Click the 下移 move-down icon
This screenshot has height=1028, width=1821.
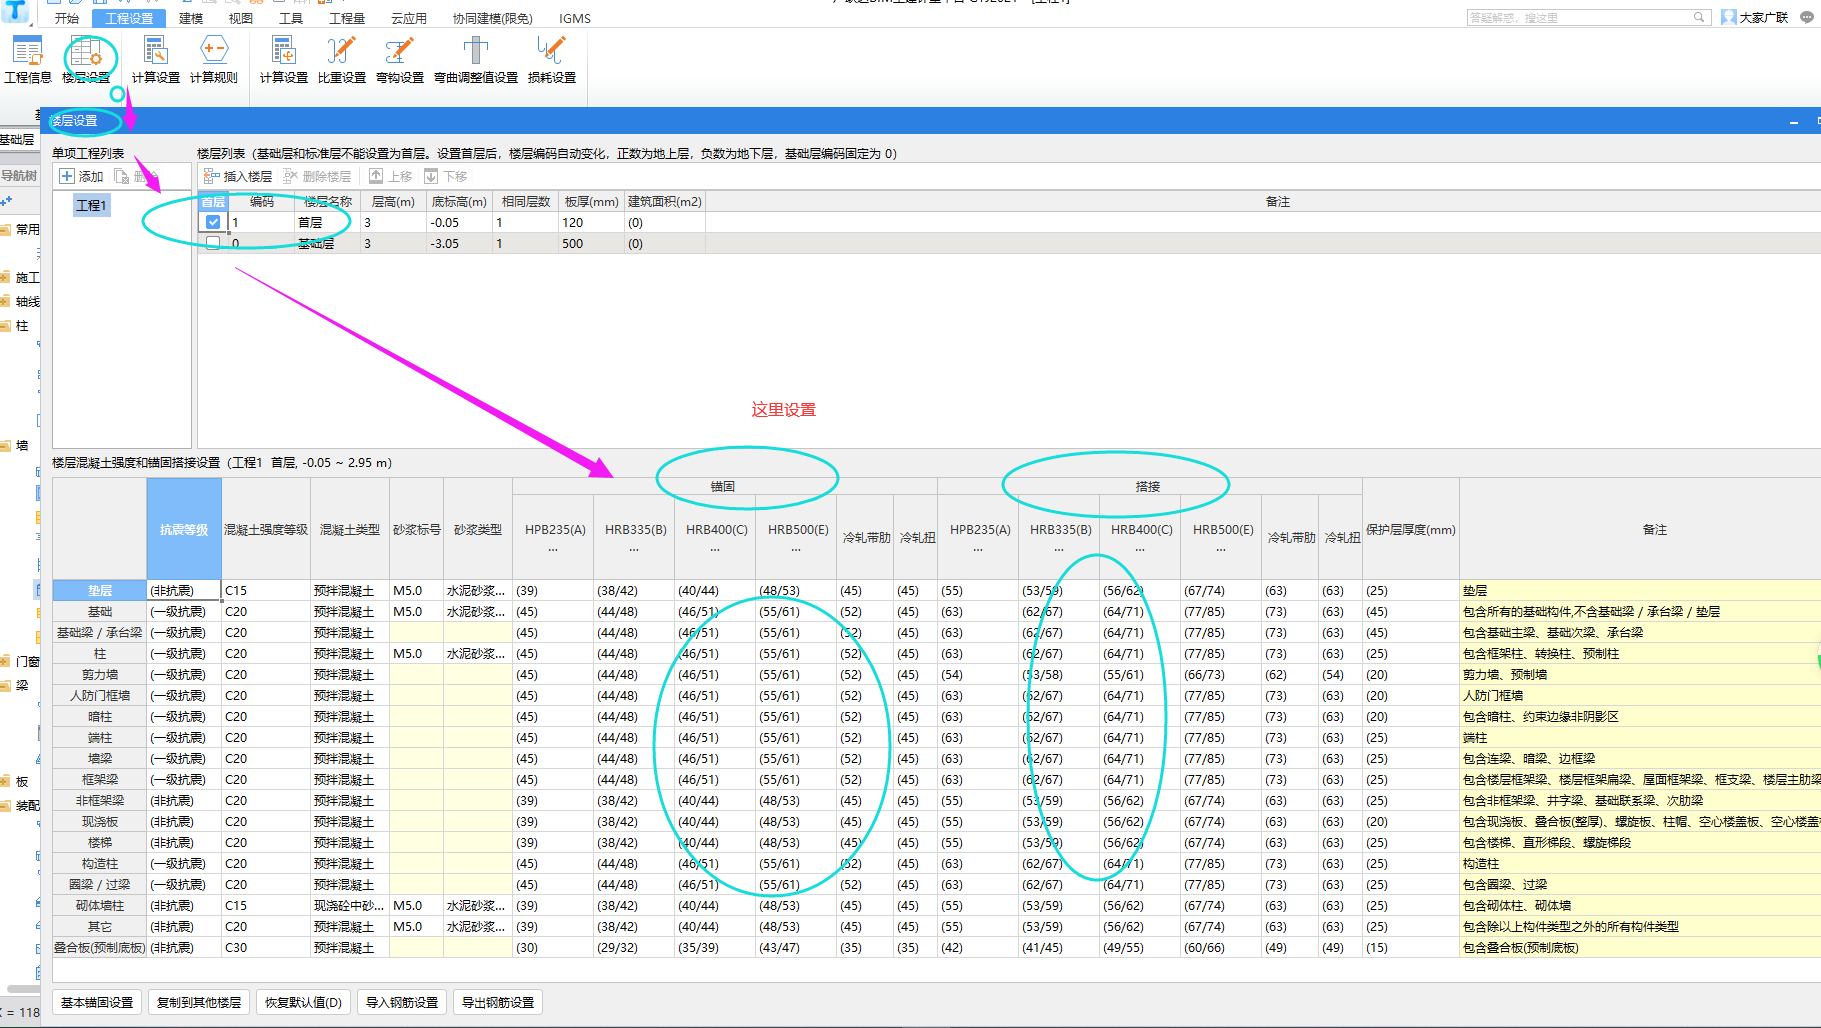pyautogui.click(x=431, y=176)
